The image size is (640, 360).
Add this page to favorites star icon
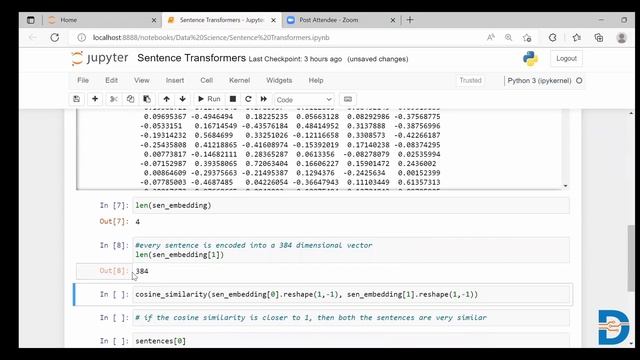pyautogui.click(x=527, y=38)
